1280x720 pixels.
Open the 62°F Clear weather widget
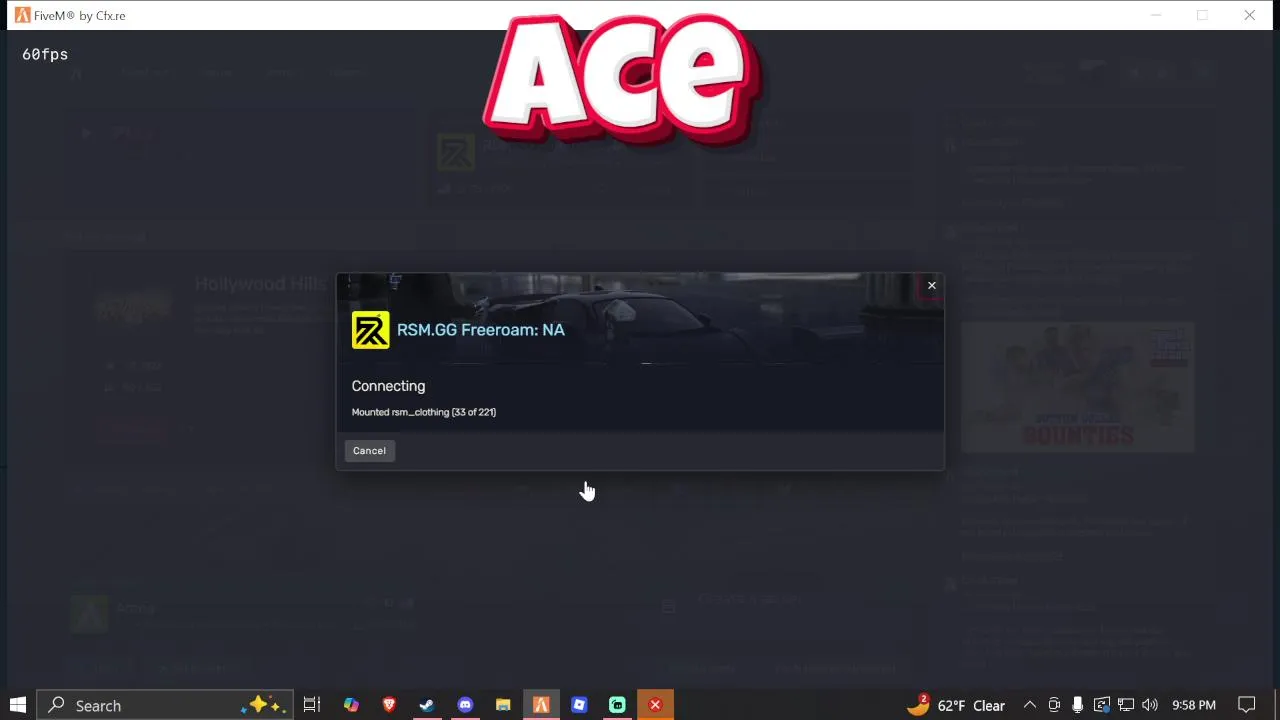956,705
